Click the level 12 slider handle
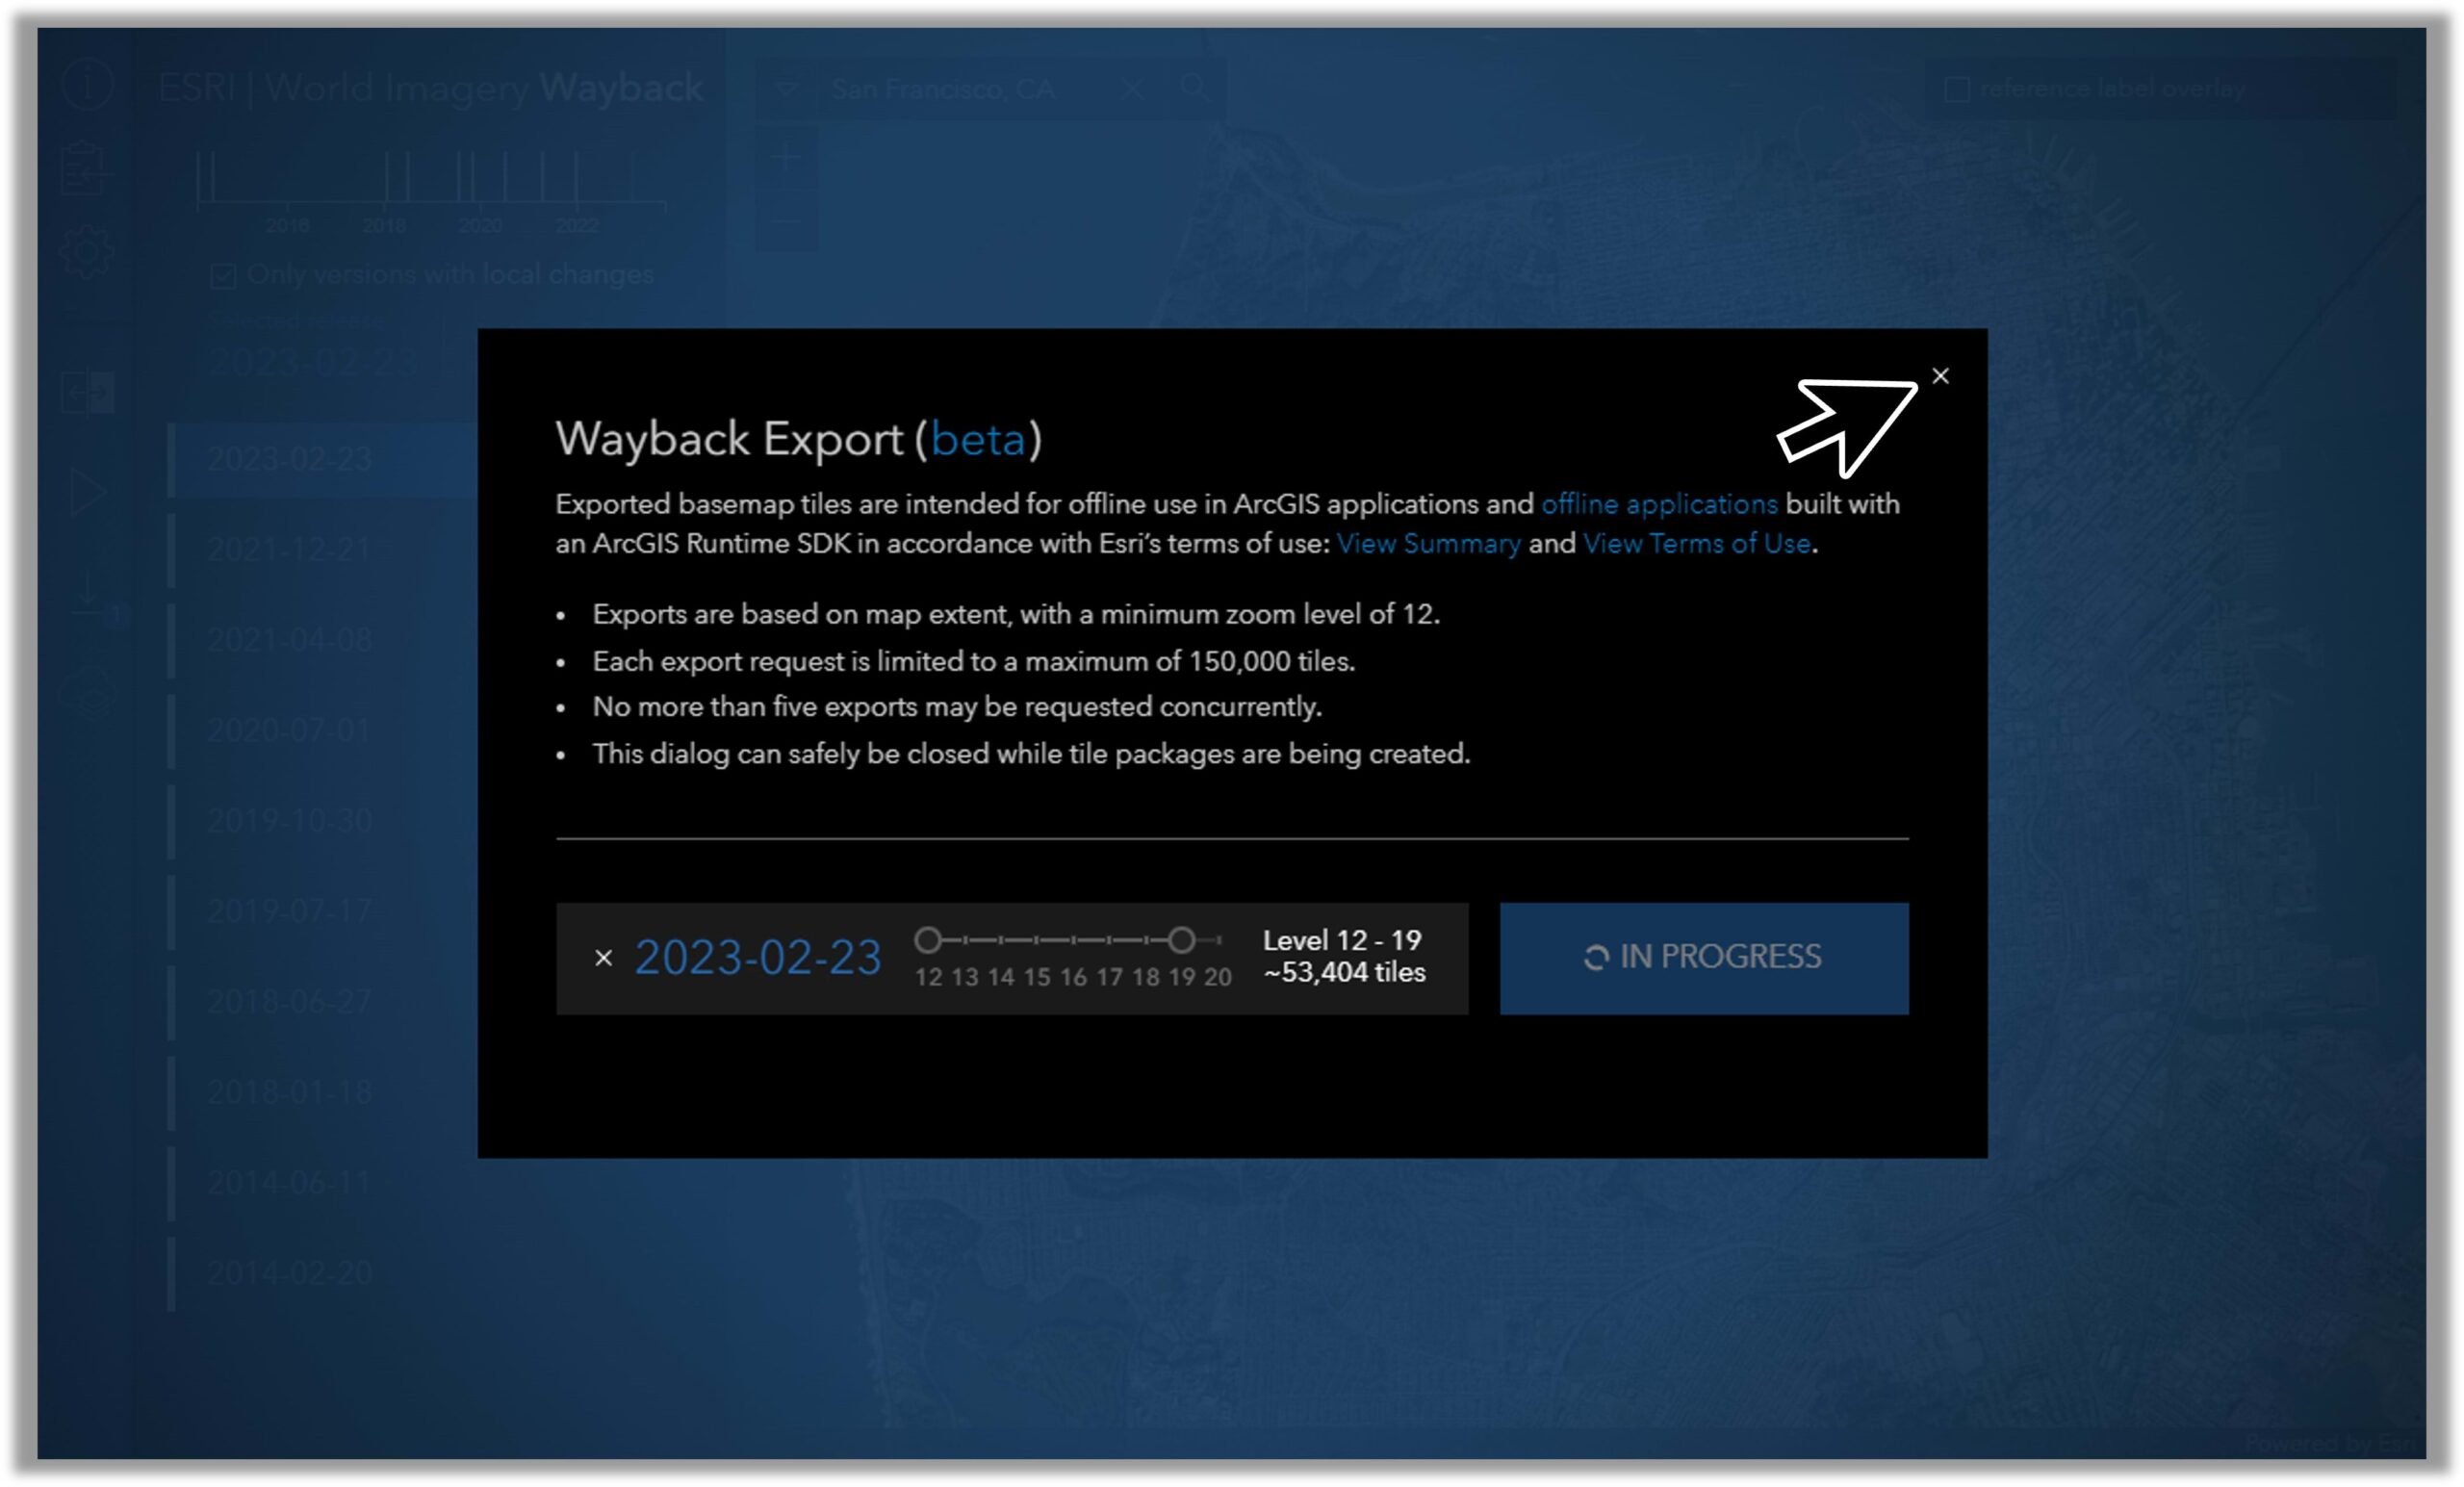The width and height of the screenshot is (2464, 1487). coord(928,940)
